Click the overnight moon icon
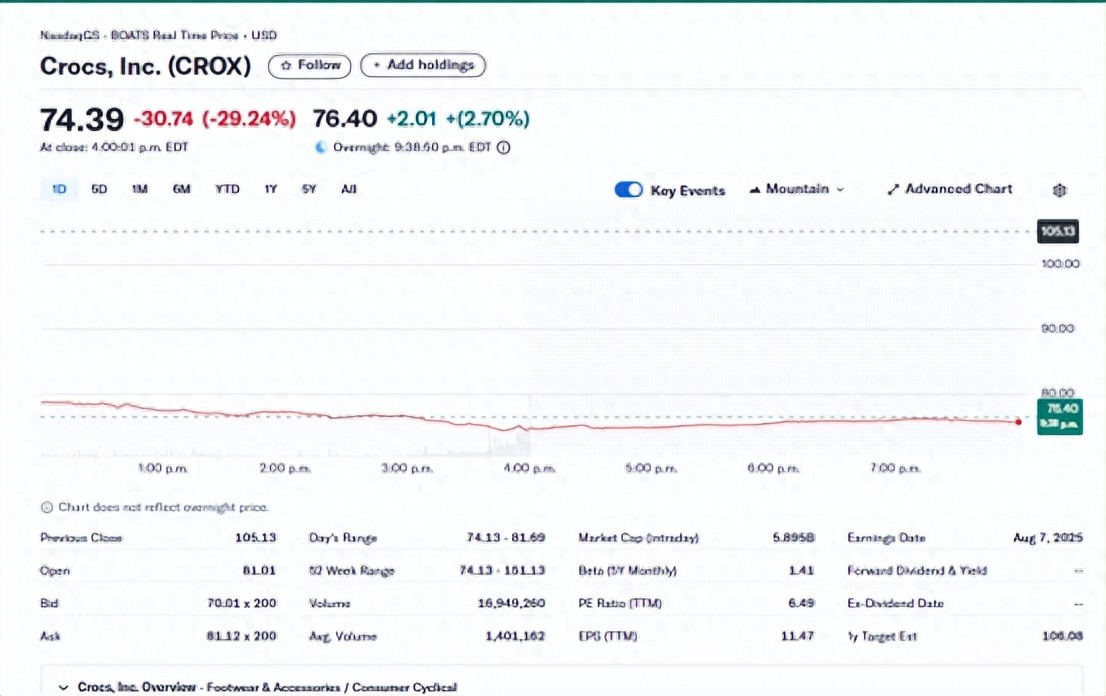Viewport: 1106px width, 696px height. [x=320, y=147]
